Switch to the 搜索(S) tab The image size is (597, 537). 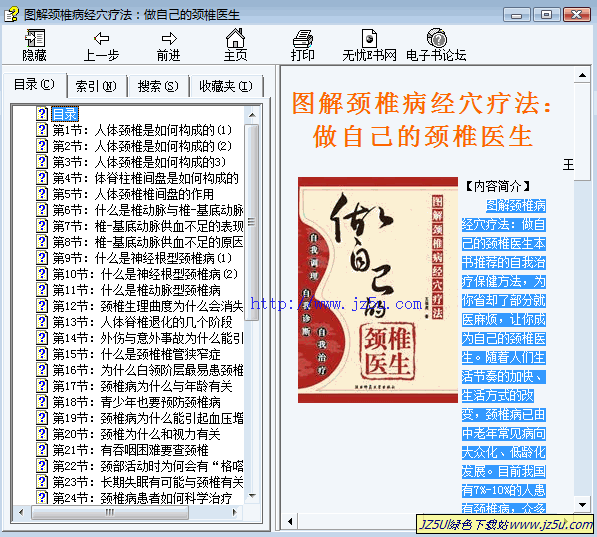click(x=158, y=86)
